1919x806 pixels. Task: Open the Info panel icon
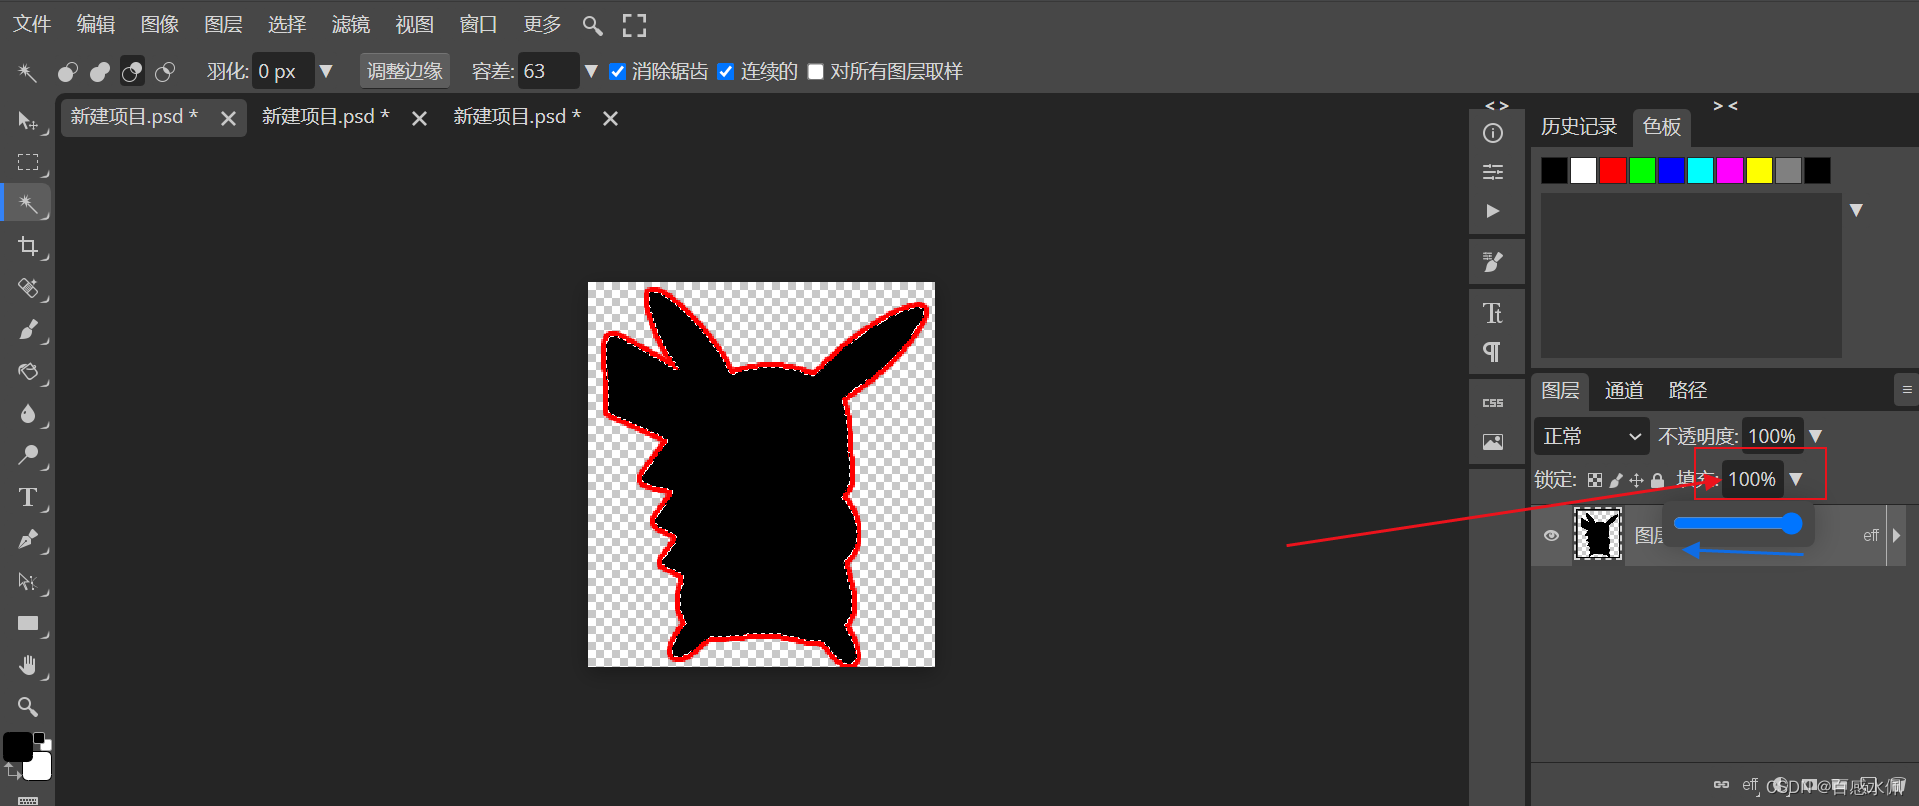[1493, 133]
